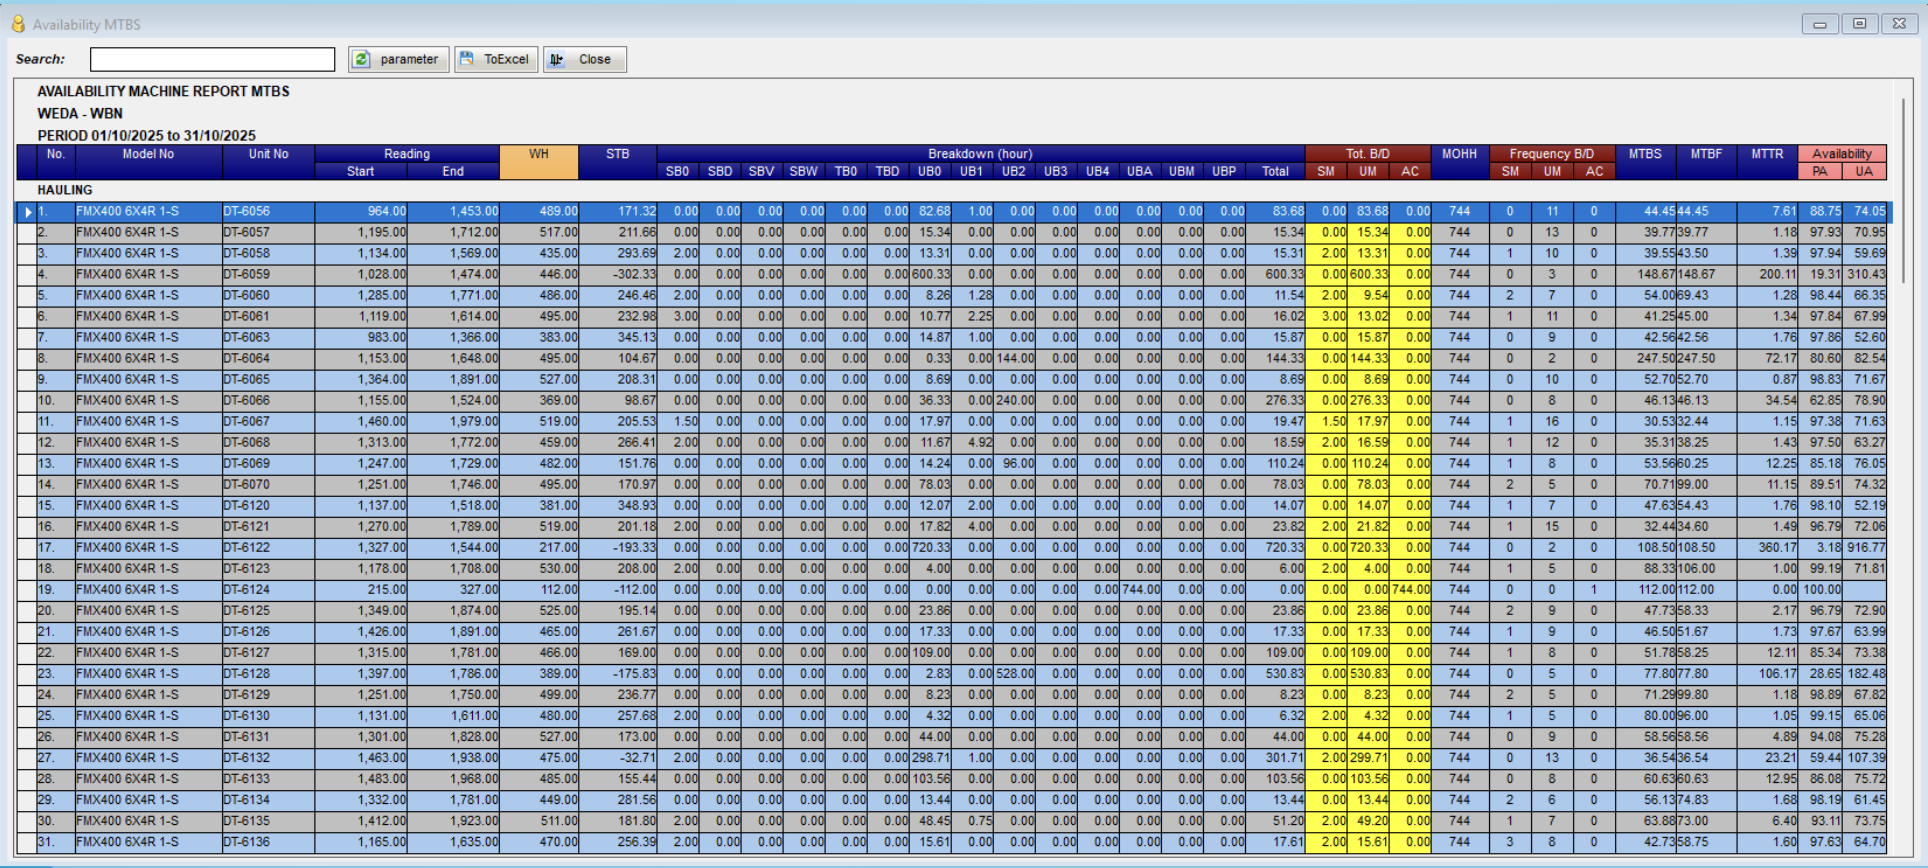Select unit cell DT-6059

268,274
